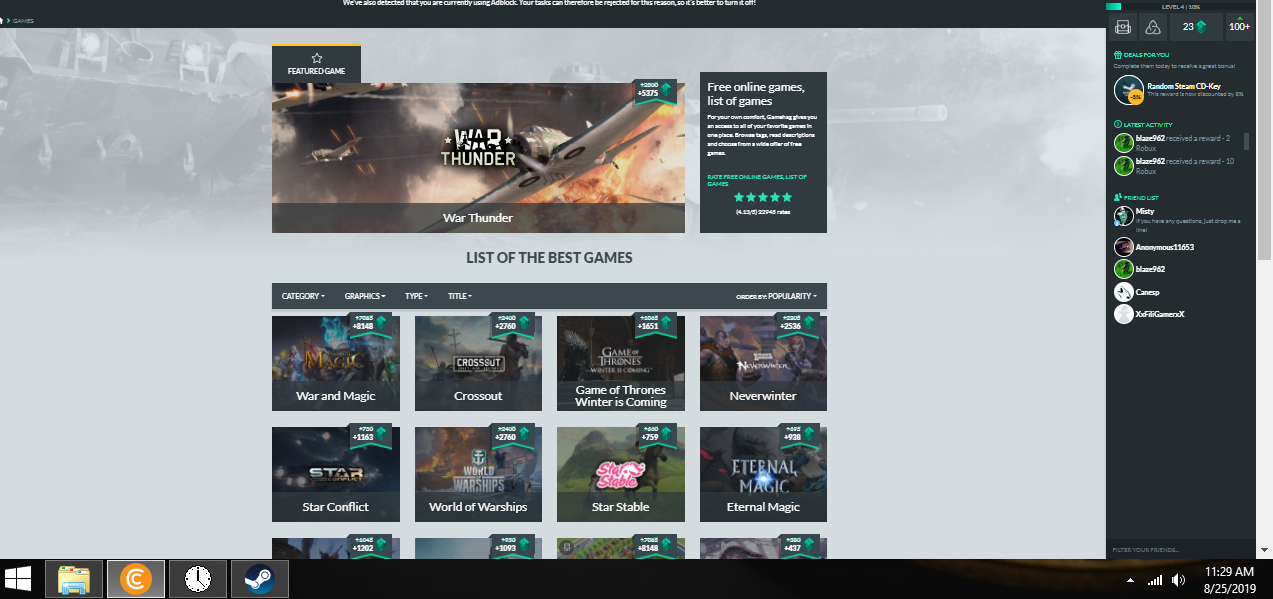
Task: Click the page vertical scrollbar
Action: [x=1266, y=130]
